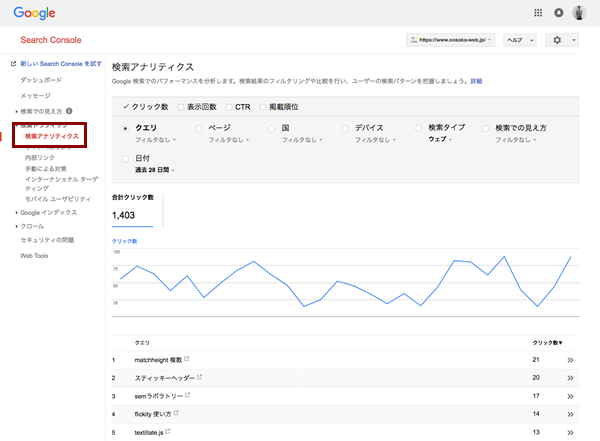
Task: Click double-arrow icon for スティッキーヘッダー row
Action: coord(570,377)
